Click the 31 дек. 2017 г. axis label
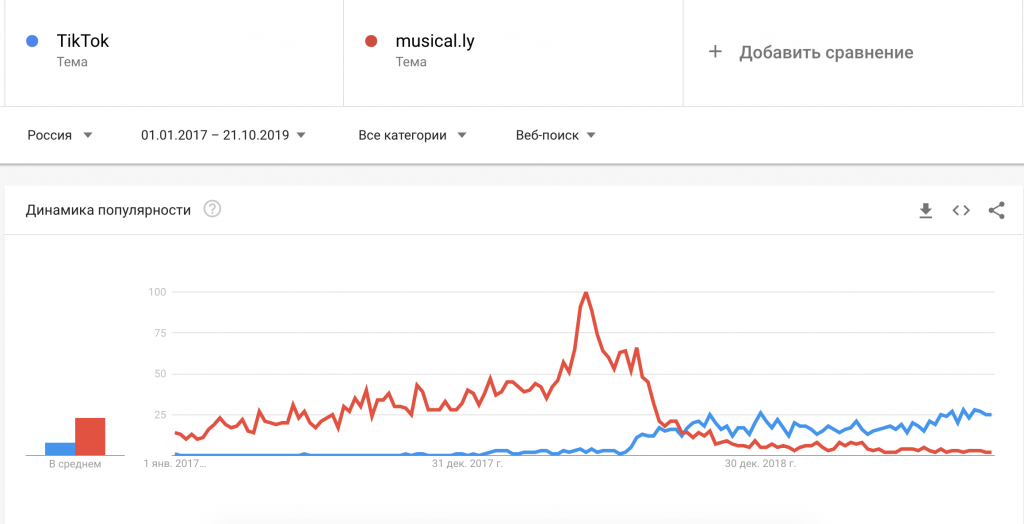The height and width of the screenshot is (524, 1024). [467, 464]
